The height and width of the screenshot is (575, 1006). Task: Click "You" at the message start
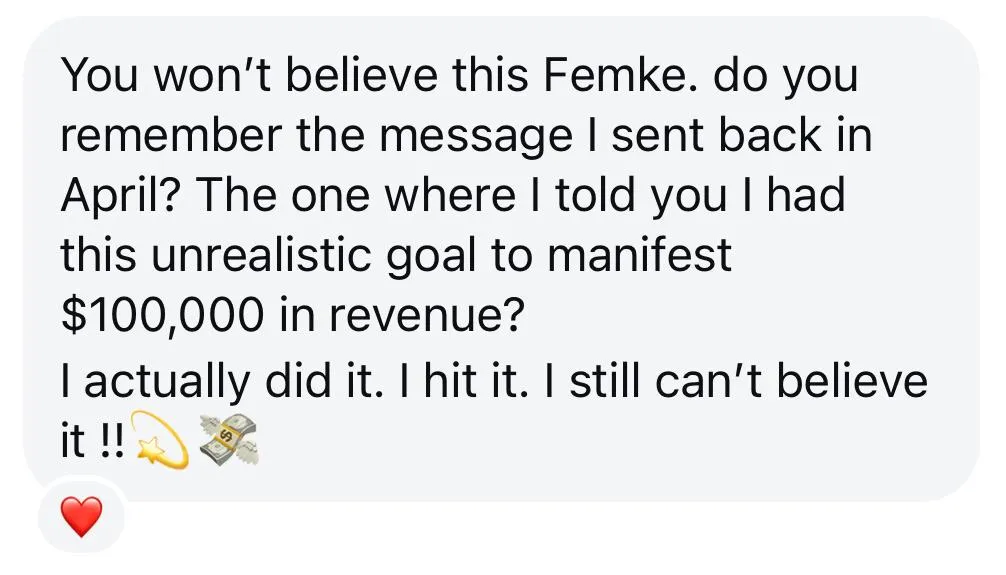(99, 75)
